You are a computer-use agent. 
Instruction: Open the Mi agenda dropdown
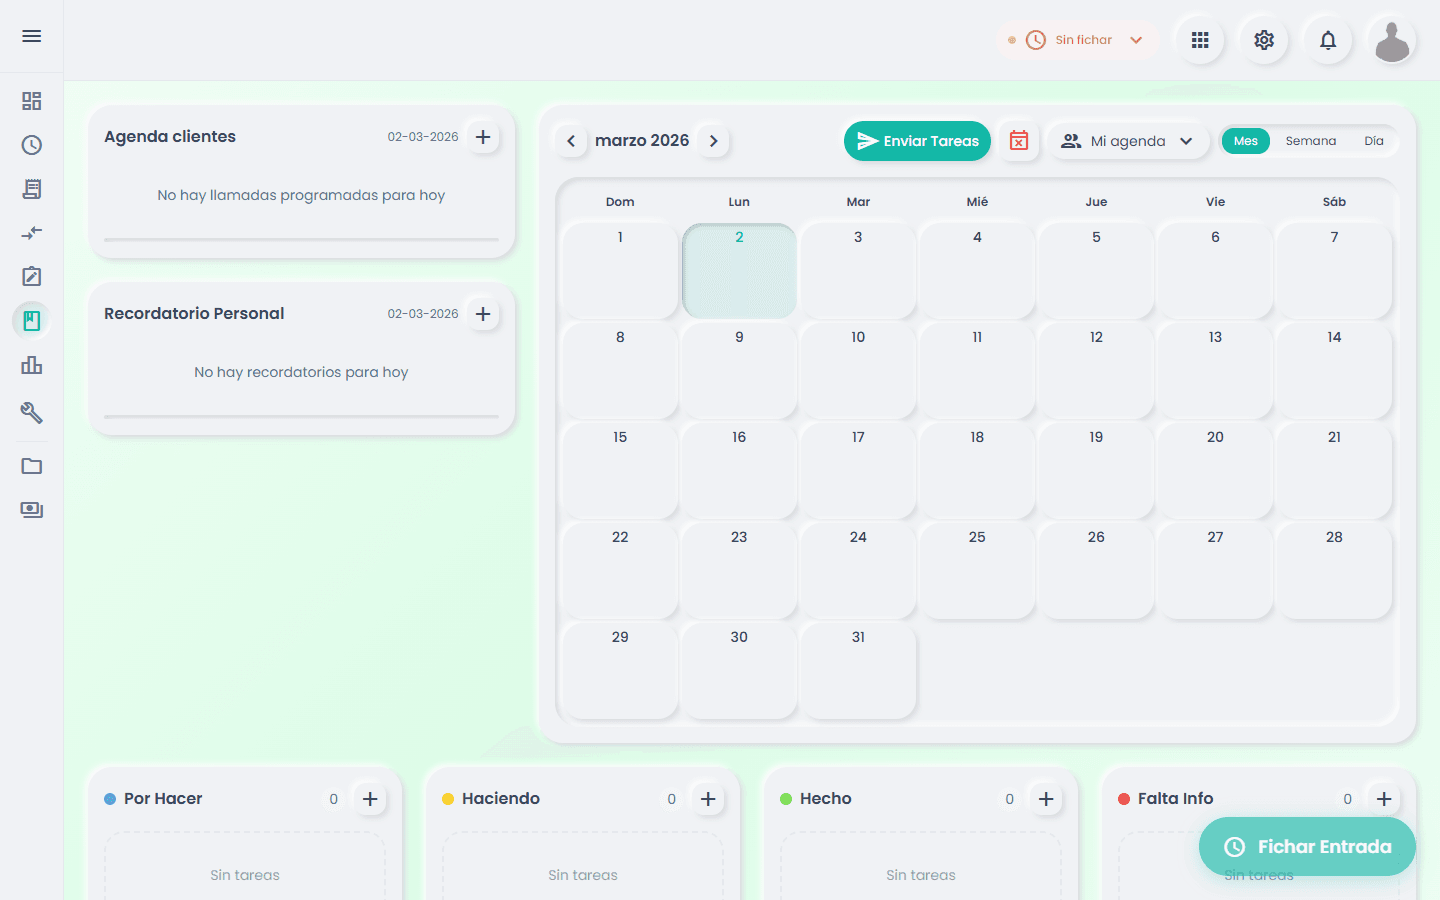1128,141
